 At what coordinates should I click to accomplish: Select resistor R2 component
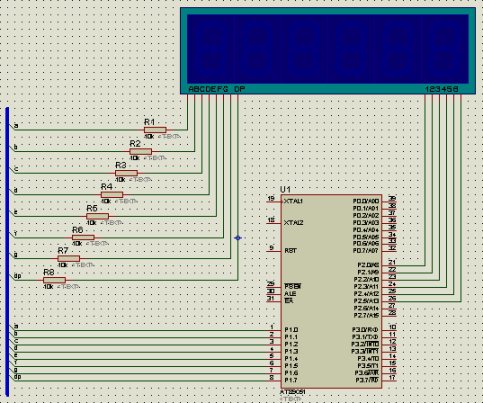140,152
